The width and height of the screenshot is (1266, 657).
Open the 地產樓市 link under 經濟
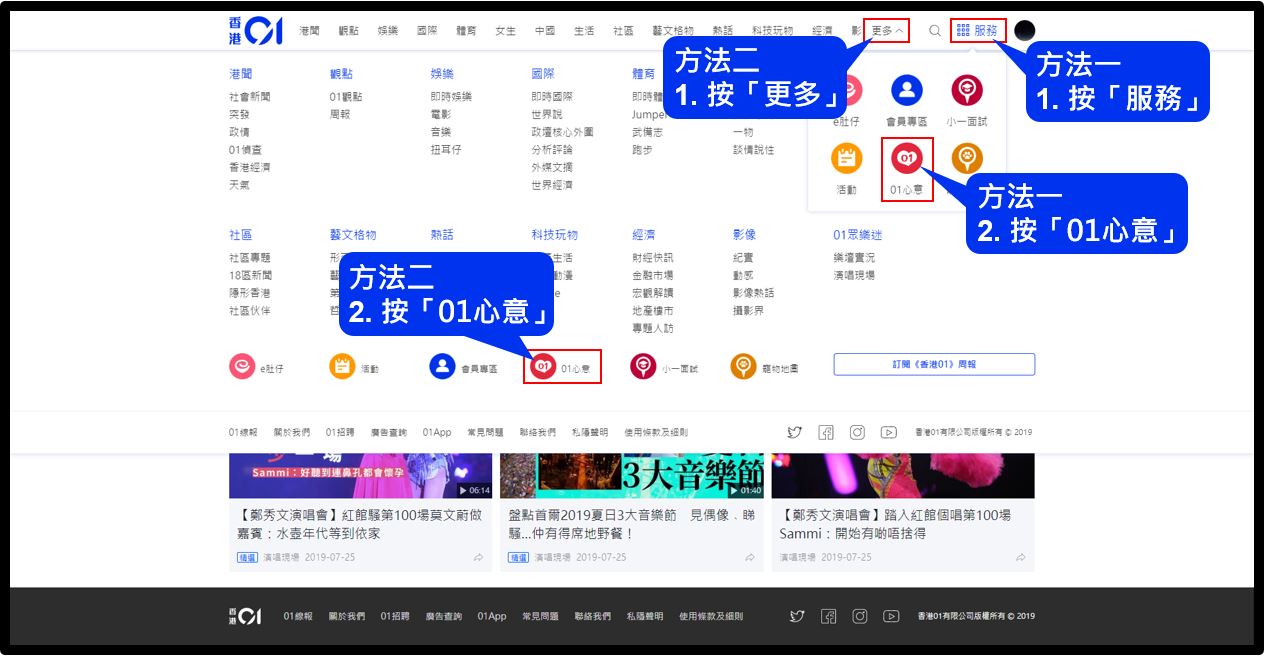(652, 311)
